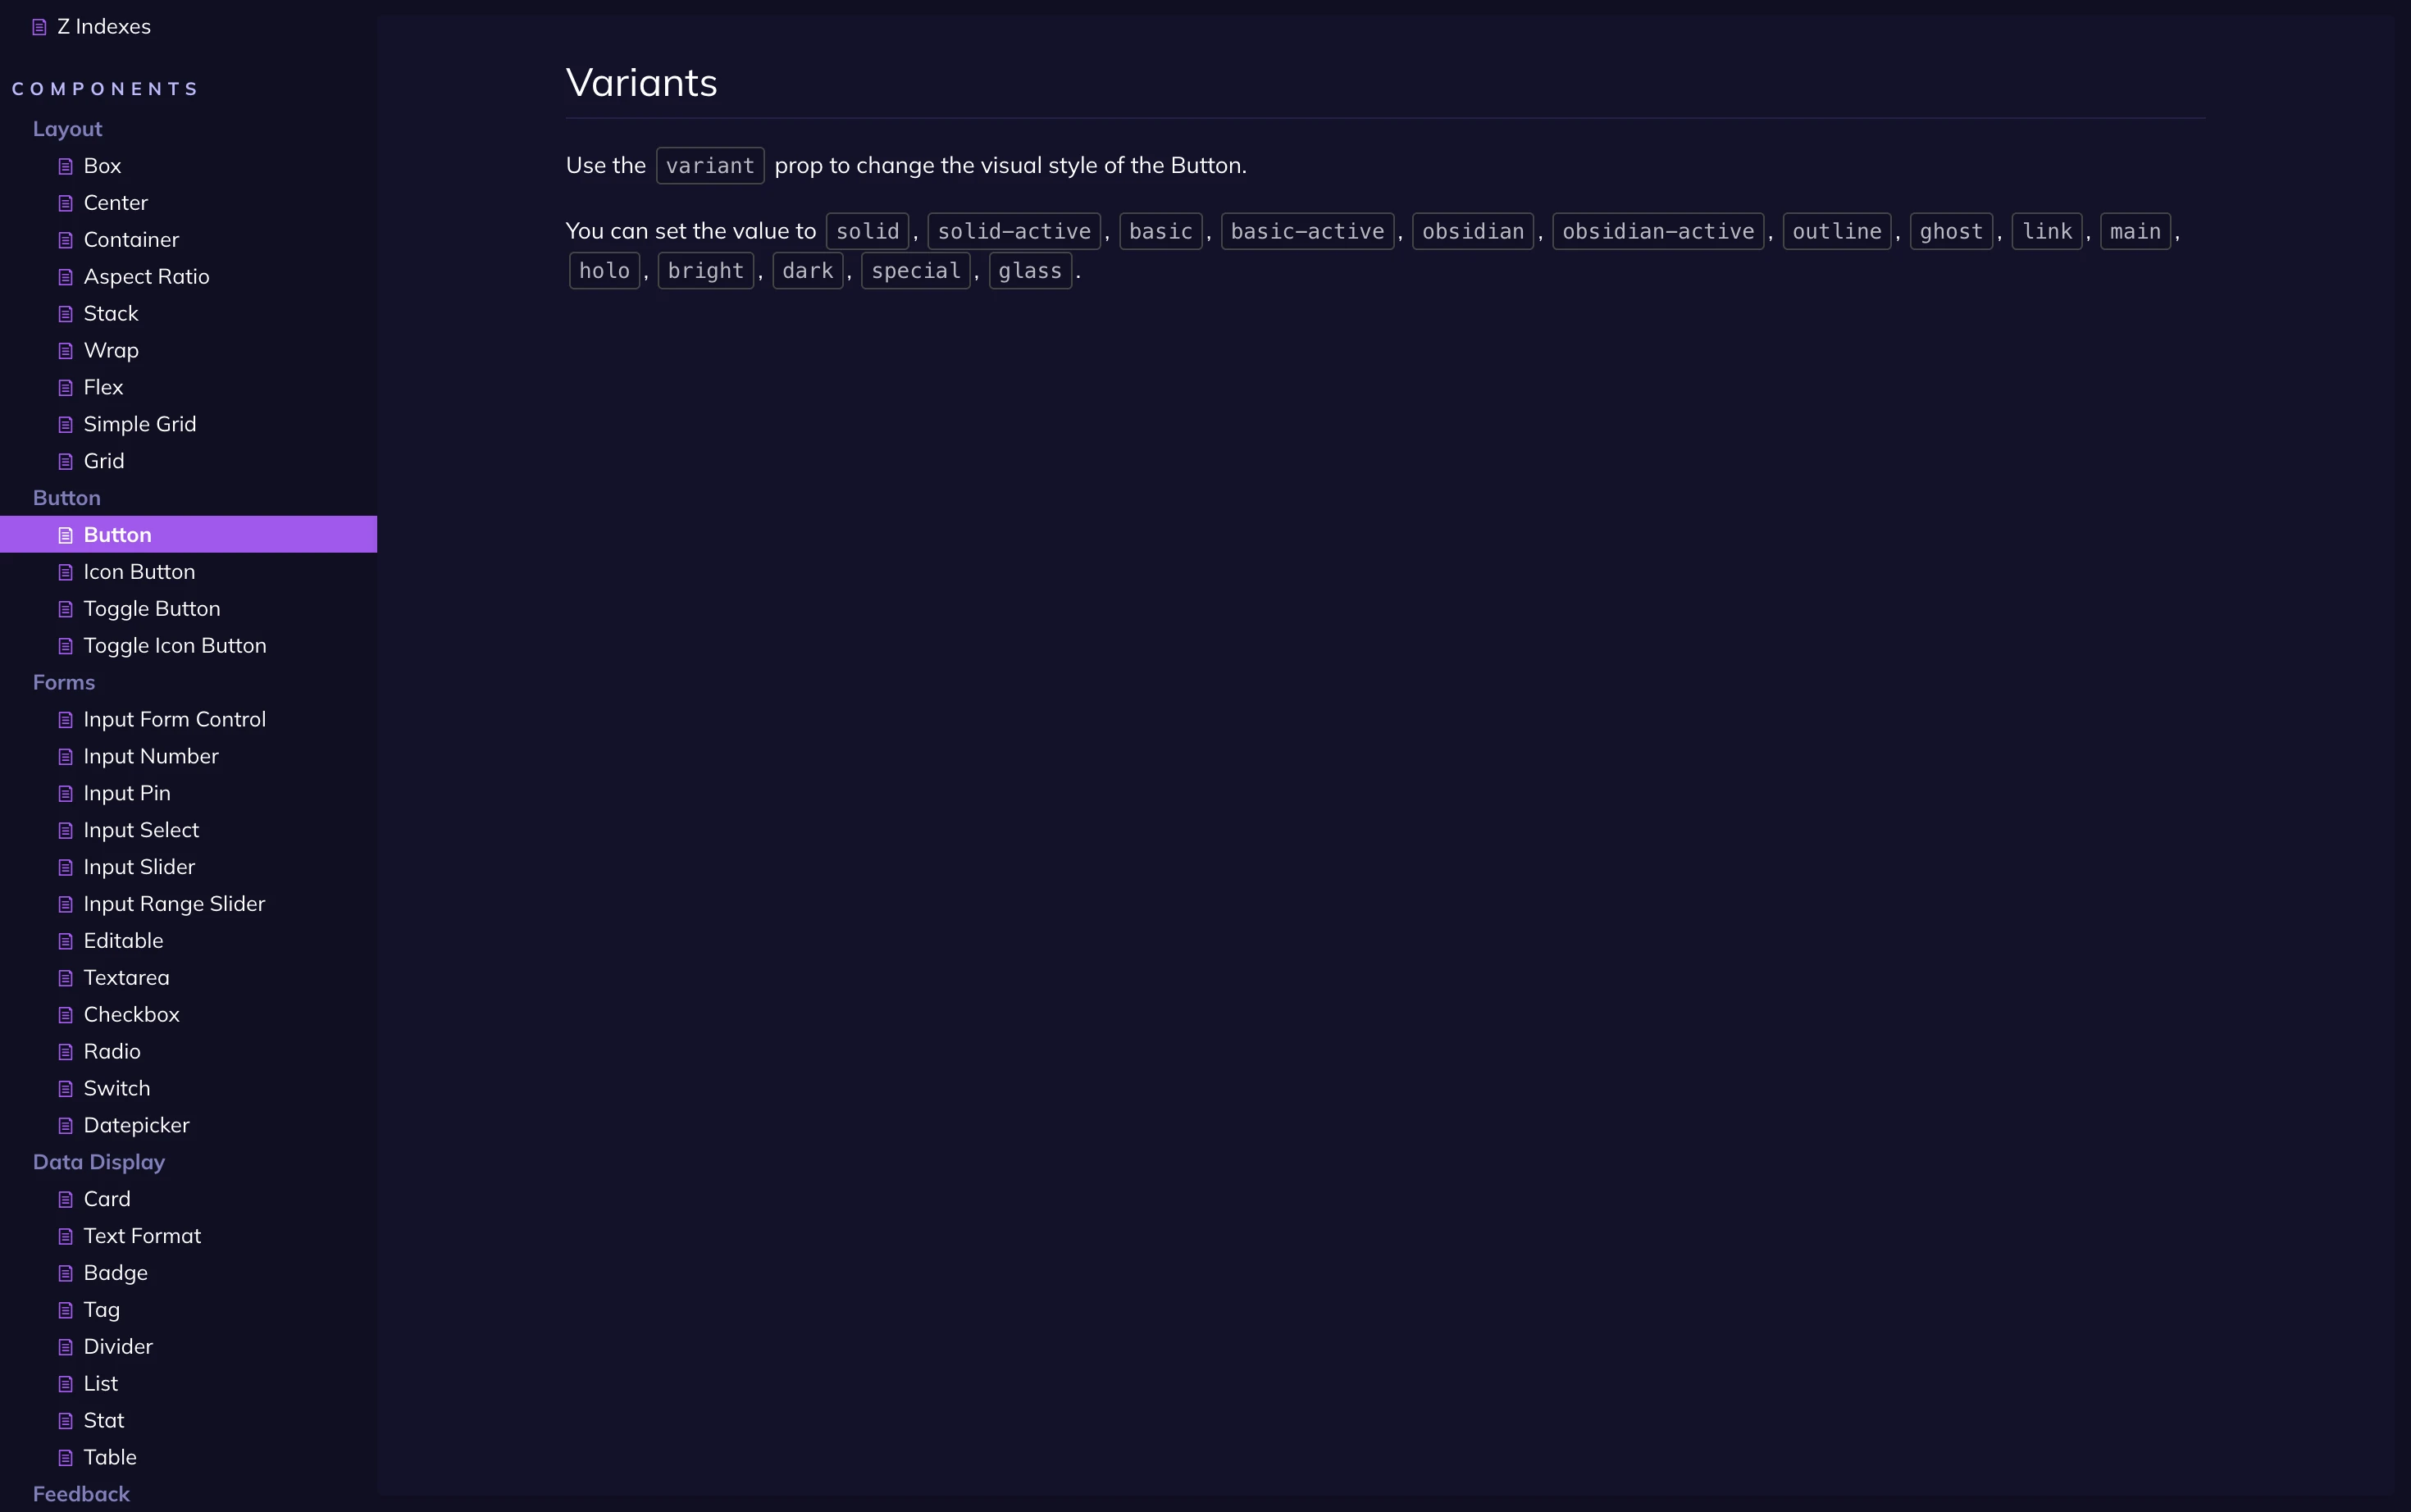Click the 'dark' code chip

[x=808, y=271]
